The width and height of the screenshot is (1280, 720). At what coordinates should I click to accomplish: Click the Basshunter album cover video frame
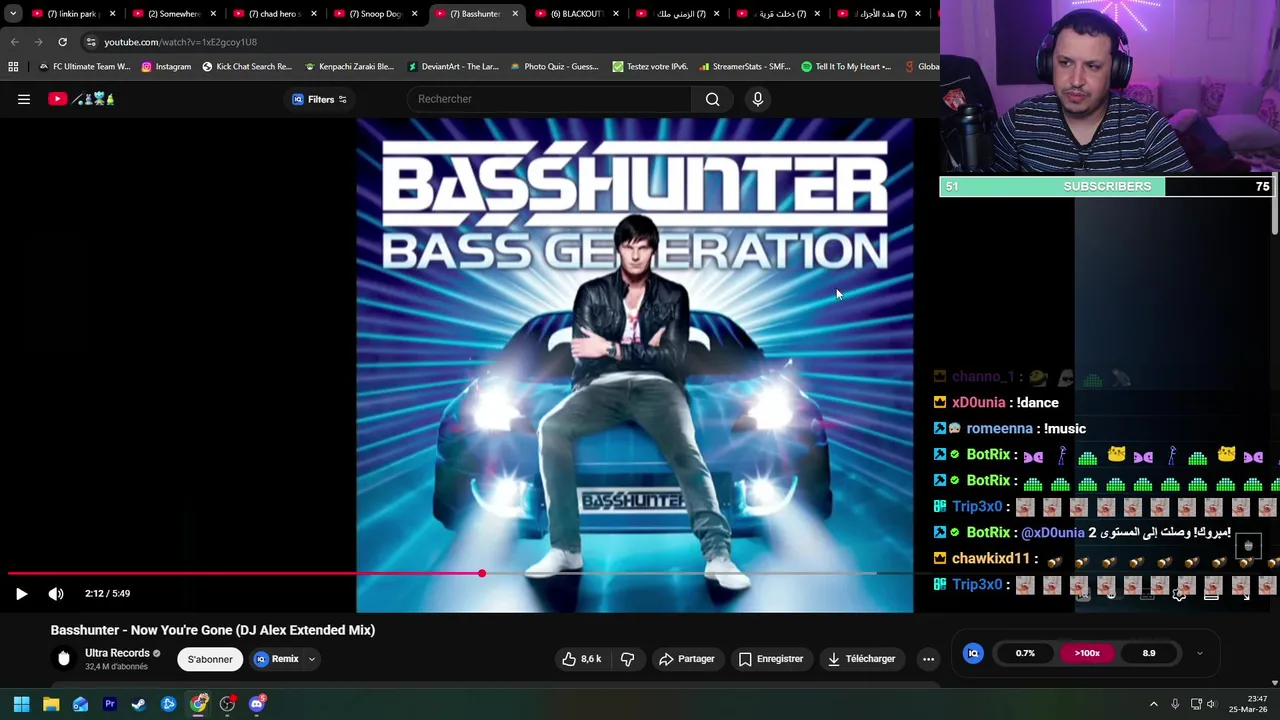[635, 365]
